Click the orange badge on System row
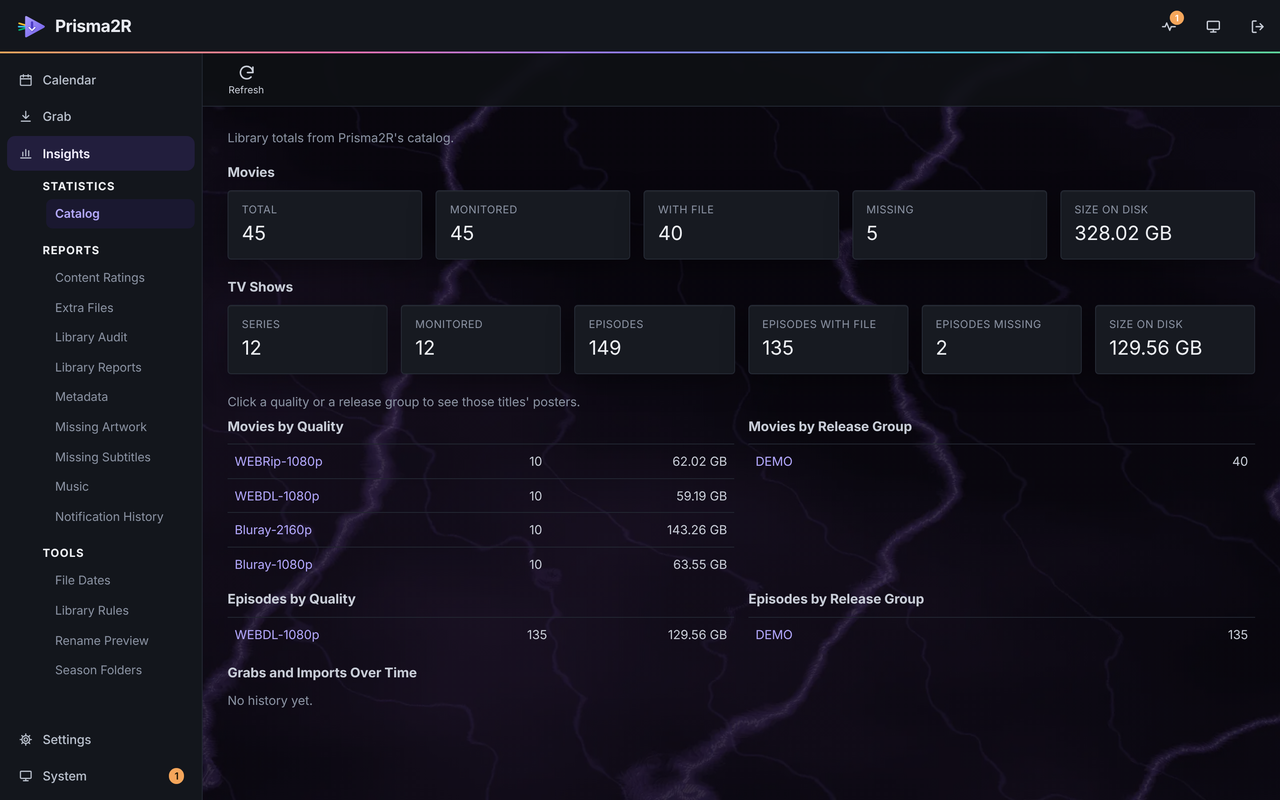 click(176, 776)
